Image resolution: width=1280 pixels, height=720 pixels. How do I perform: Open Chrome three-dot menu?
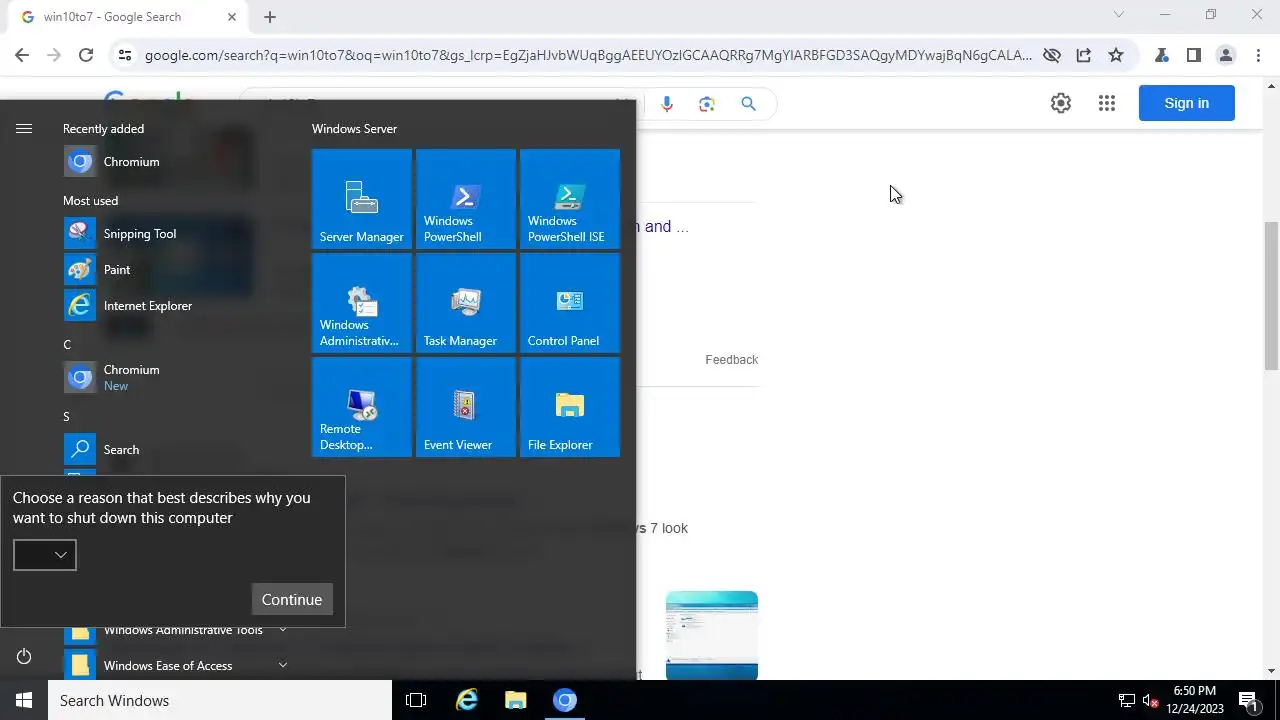(1258, 55)
